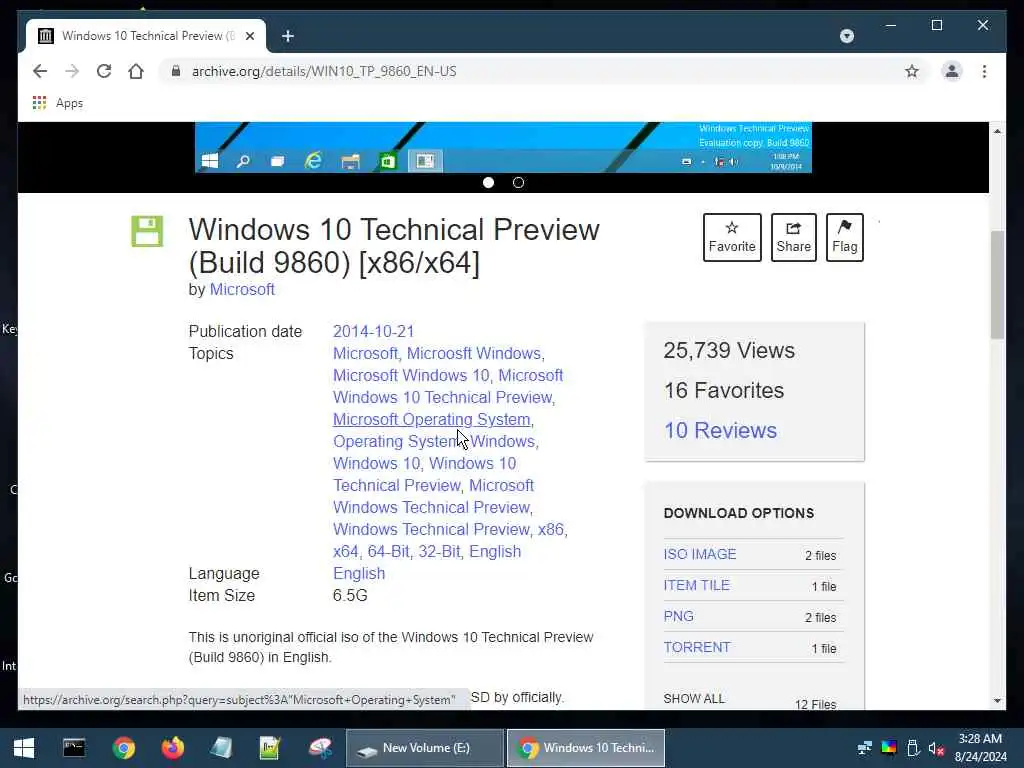The width and height of the screenshot is (1024, 768).
Task: Open the network tray icon
Action: click(x=865, y=748)
